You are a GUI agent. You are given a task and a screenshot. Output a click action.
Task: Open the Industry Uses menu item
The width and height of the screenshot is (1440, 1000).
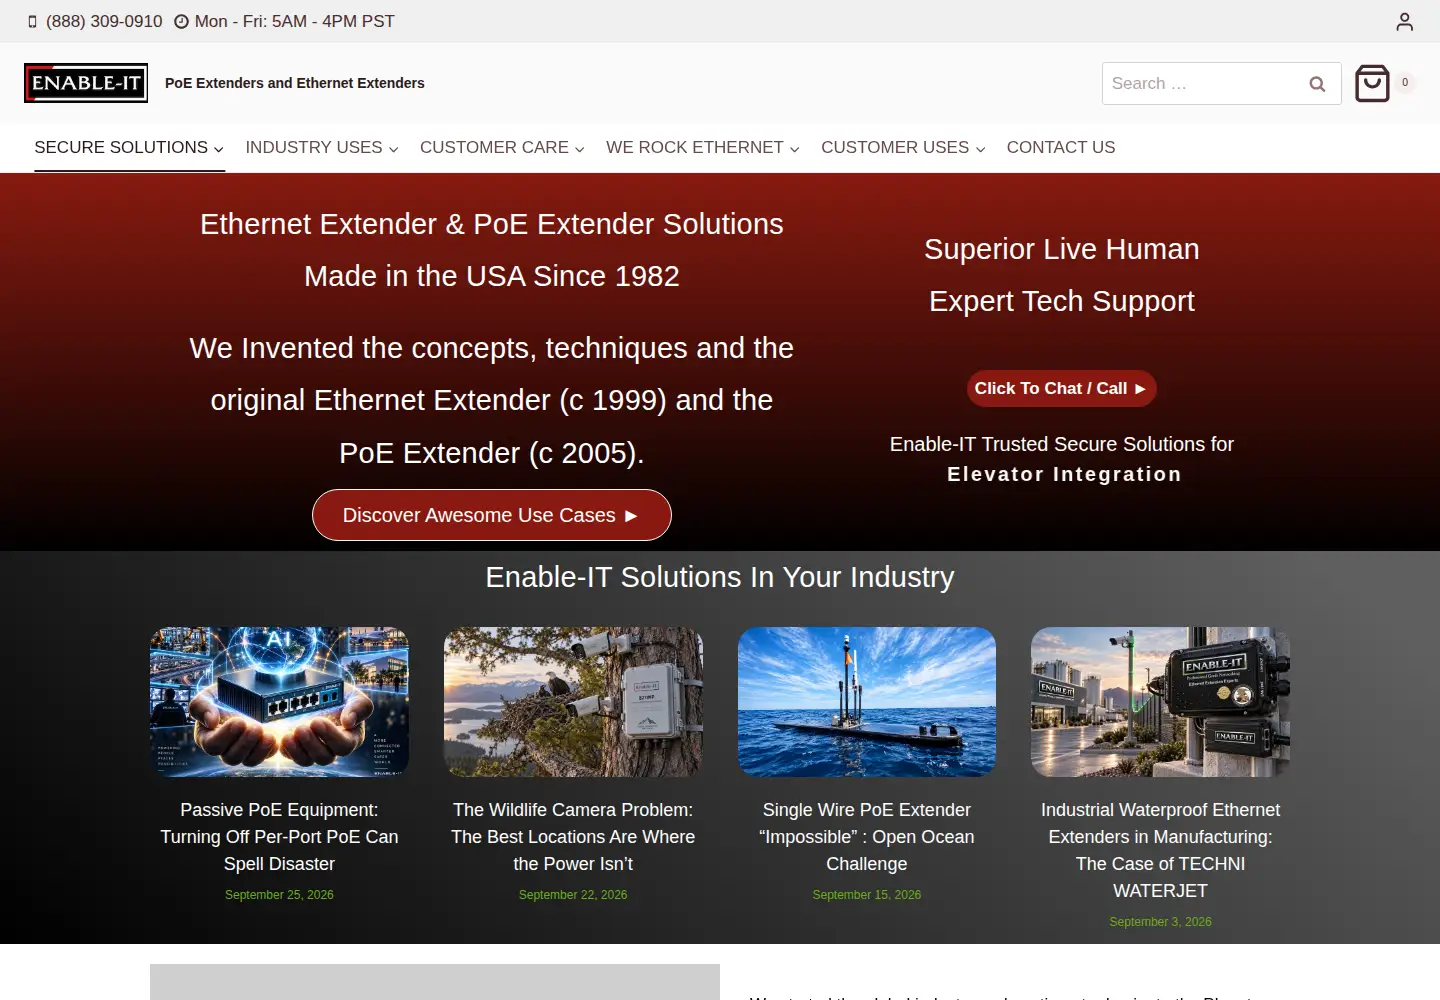pos(314,147)
